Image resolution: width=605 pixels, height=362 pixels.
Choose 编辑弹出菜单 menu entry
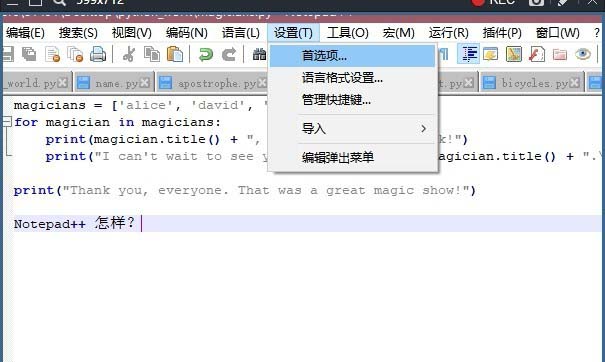coord(353,157)
